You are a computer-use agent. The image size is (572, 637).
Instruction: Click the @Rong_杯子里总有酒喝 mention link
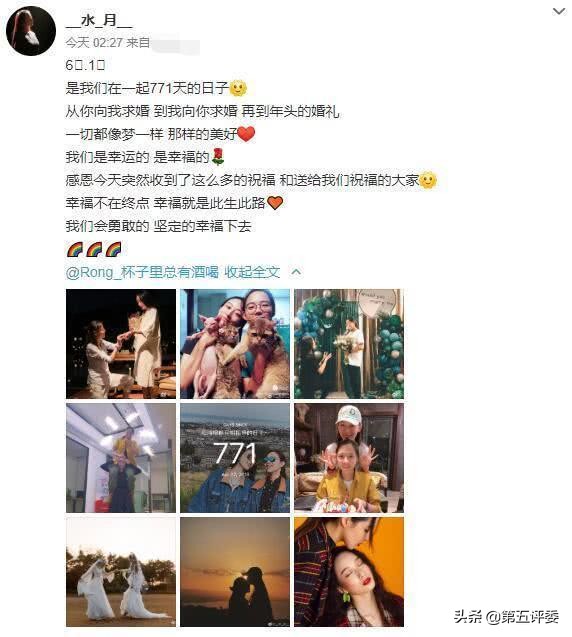click(142, 272)
